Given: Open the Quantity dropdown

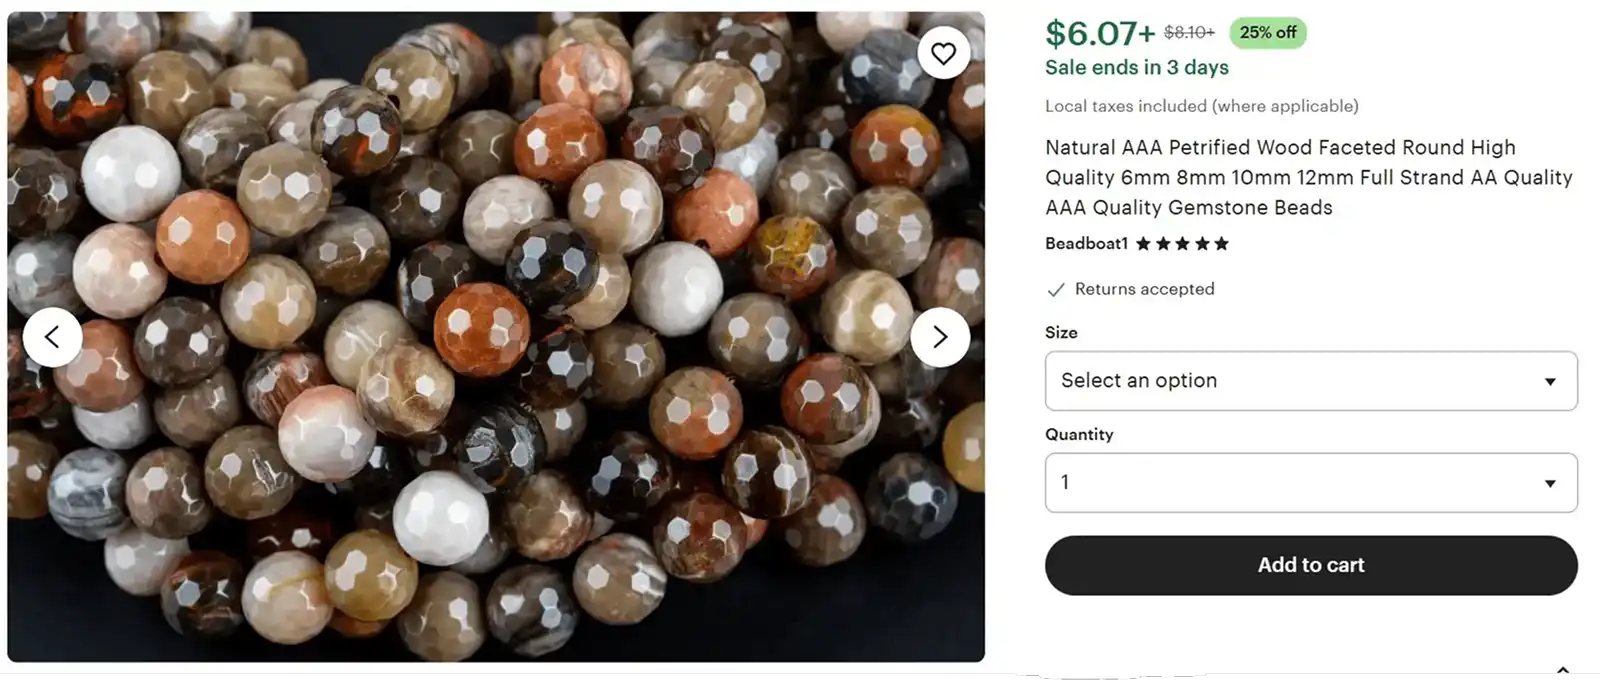Looking at the screenshot, I should [1310, 482].
